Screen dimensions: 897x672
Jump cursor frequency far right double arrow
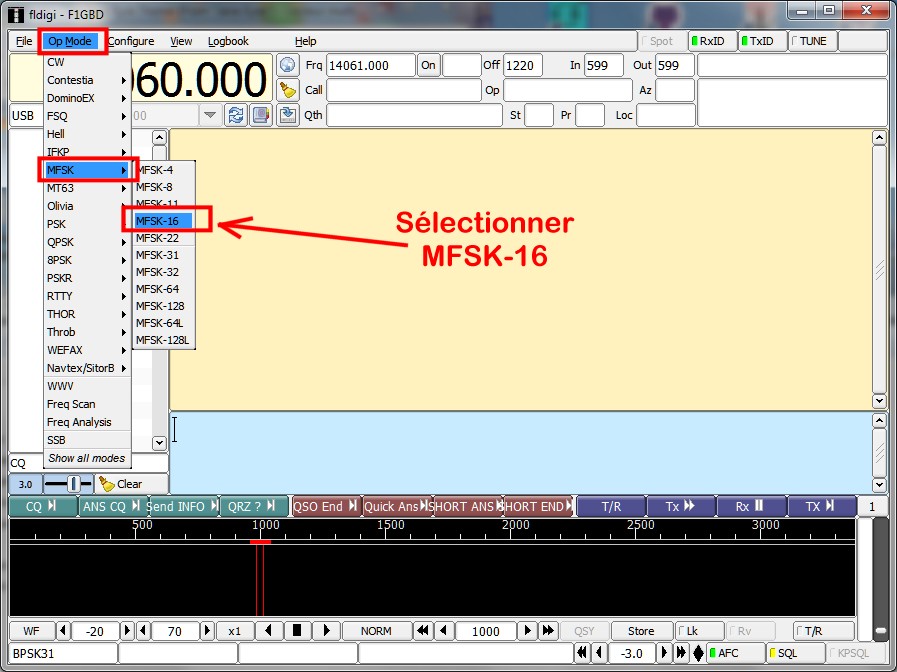click(x=547, y=630)
